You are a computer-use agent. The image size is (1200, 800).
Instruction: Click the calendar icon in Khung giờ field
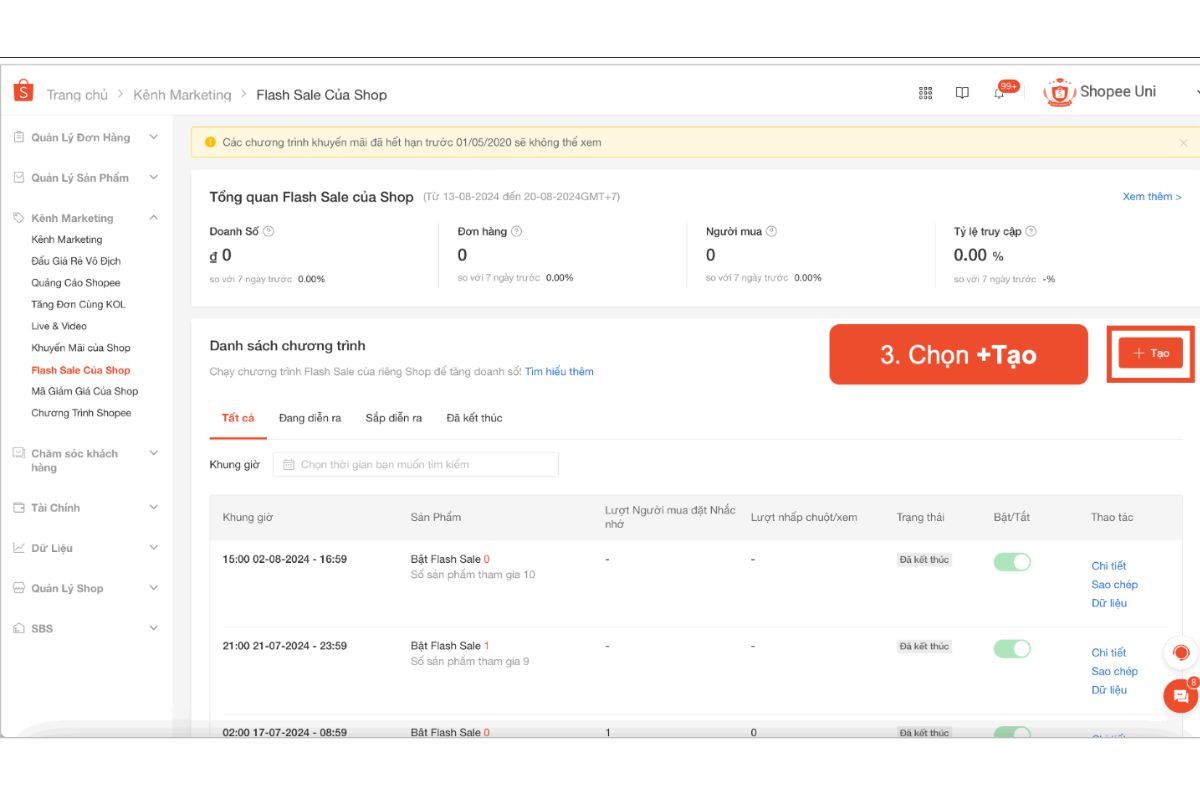pyautogui.click(x=289, y=464)
